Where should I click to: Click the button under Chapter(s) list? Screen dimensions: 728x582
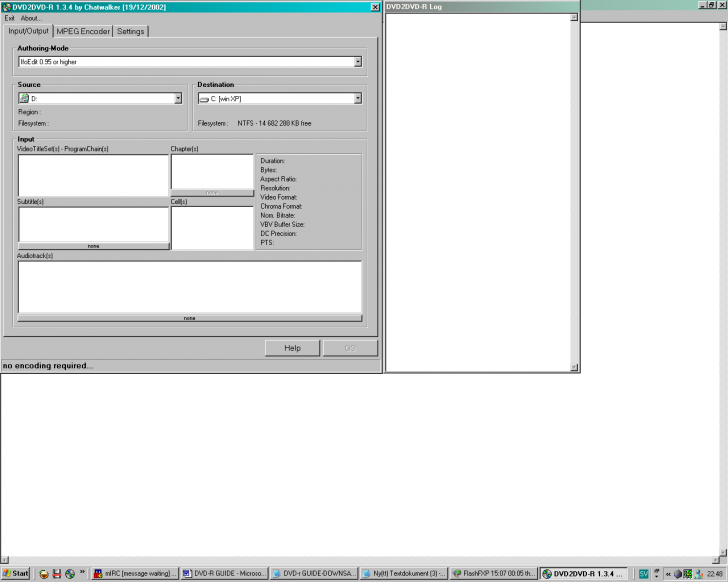[x=212, y=193]
